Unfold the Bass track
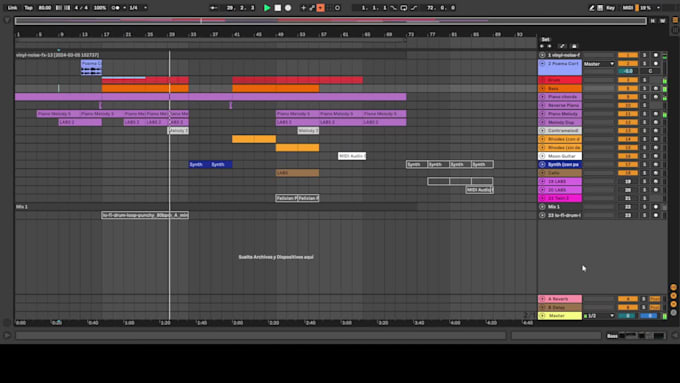This screenshot has width=680, height=383. click(542, 88)
